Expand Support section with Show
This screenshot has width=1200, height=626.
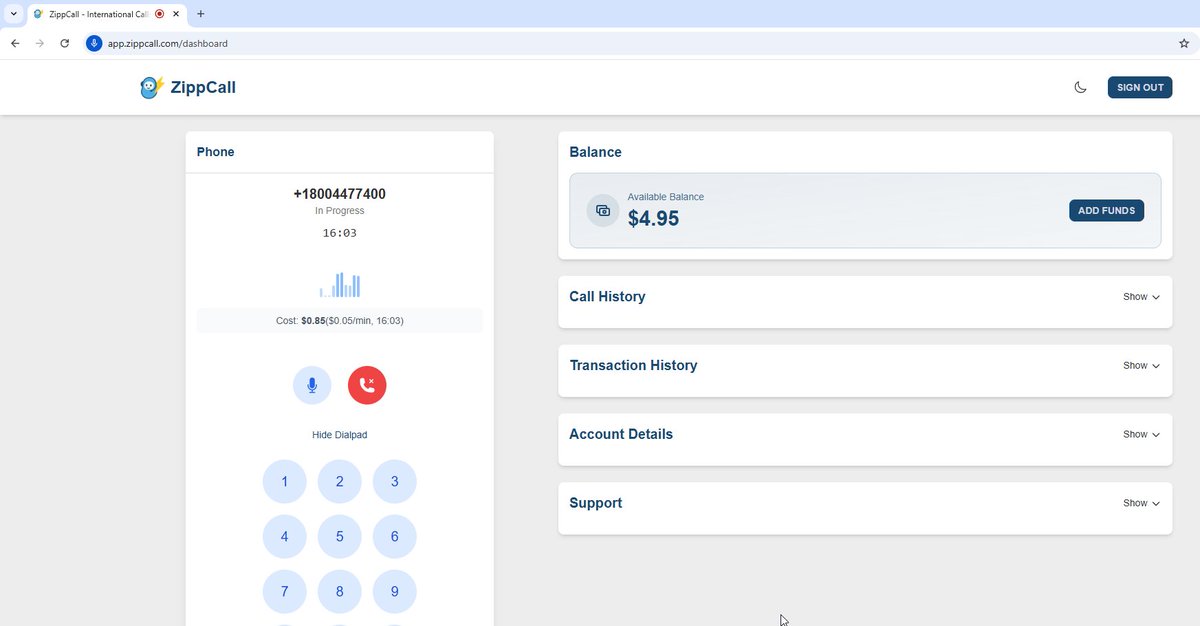click(x=1141, y=504)
